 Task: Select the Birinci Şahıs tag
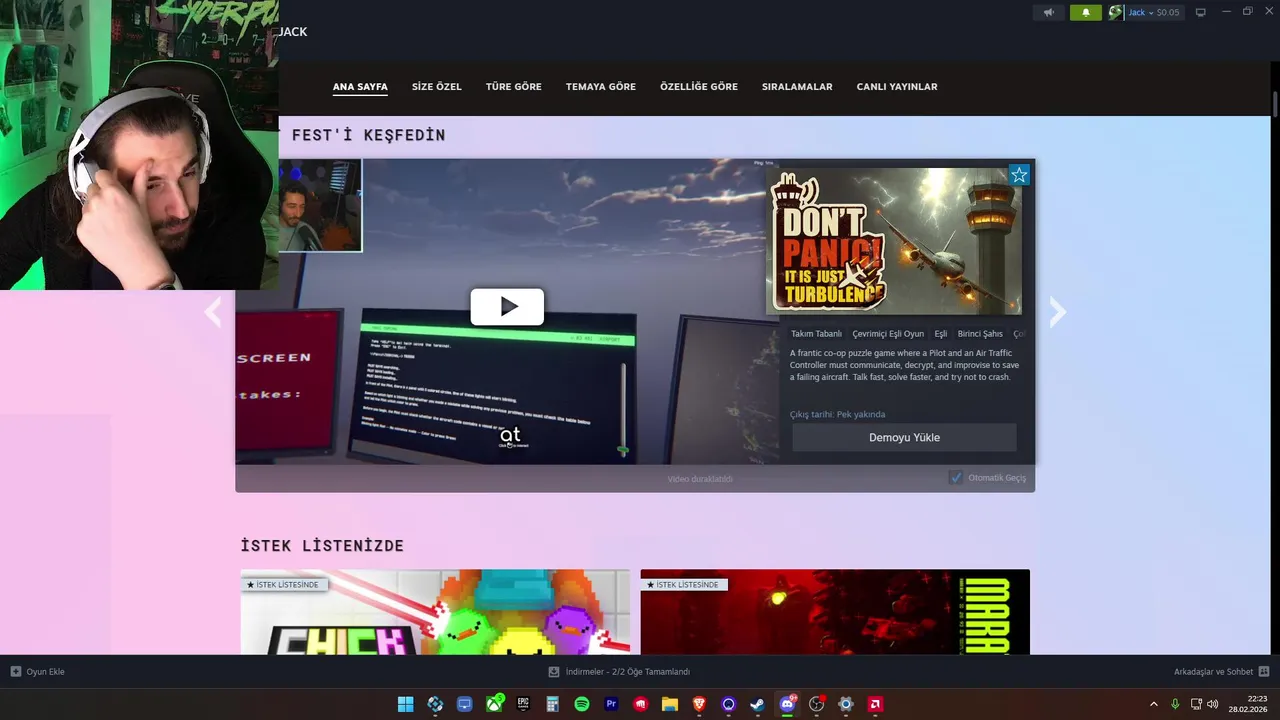point(980,334)
